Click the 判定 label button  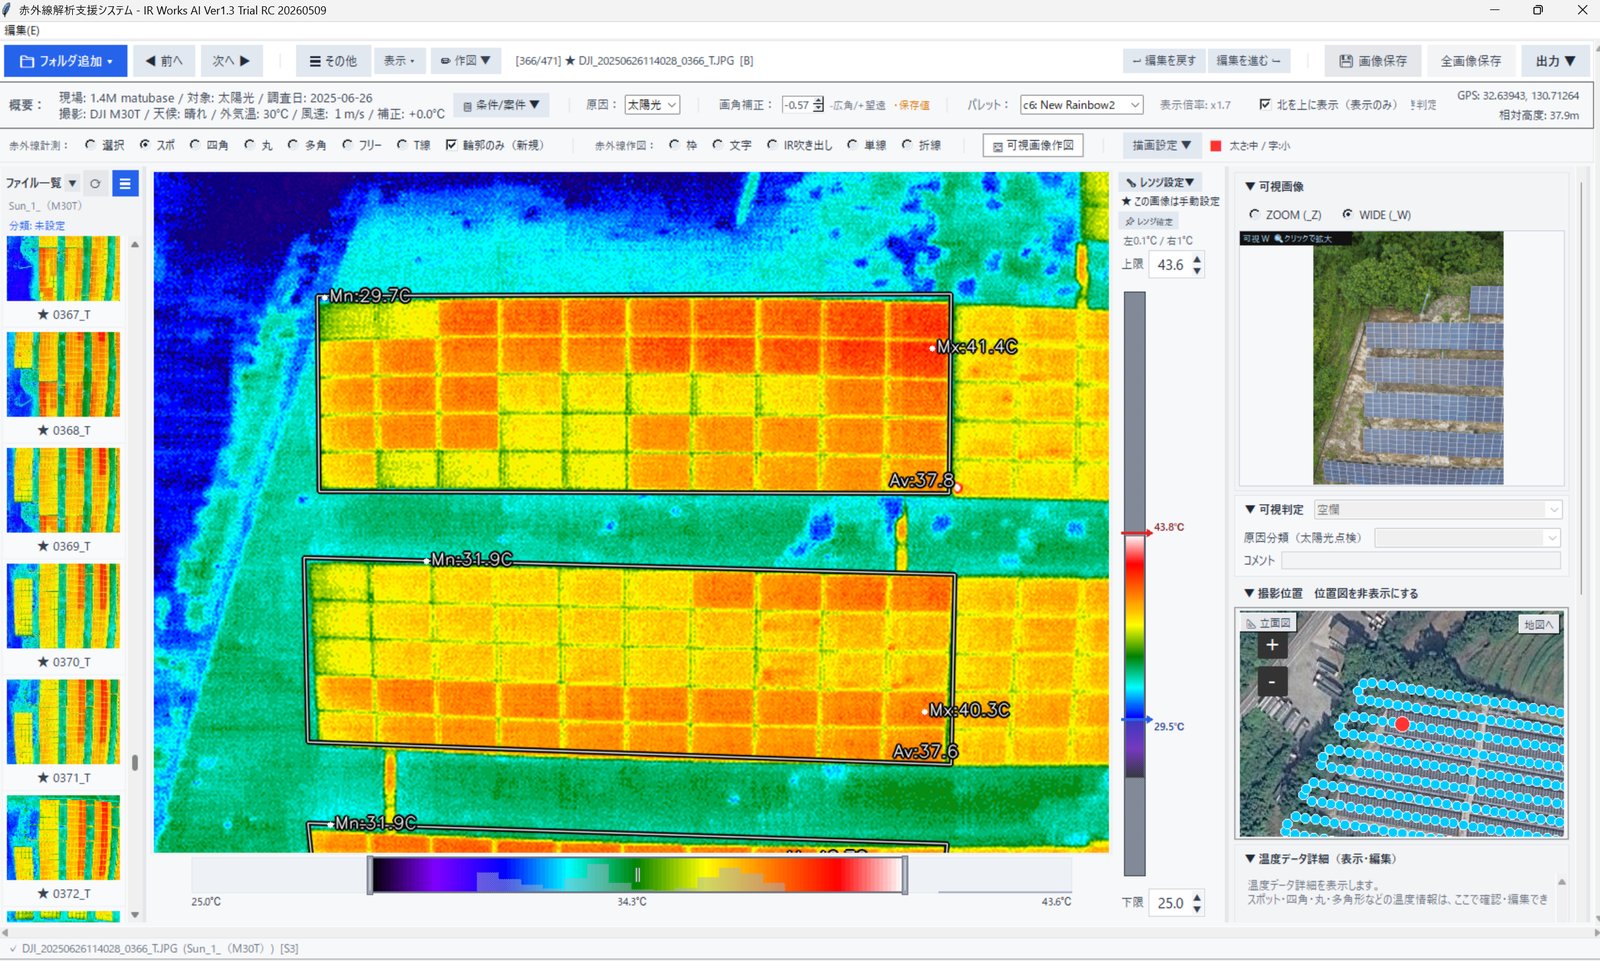pos(1424,105)
